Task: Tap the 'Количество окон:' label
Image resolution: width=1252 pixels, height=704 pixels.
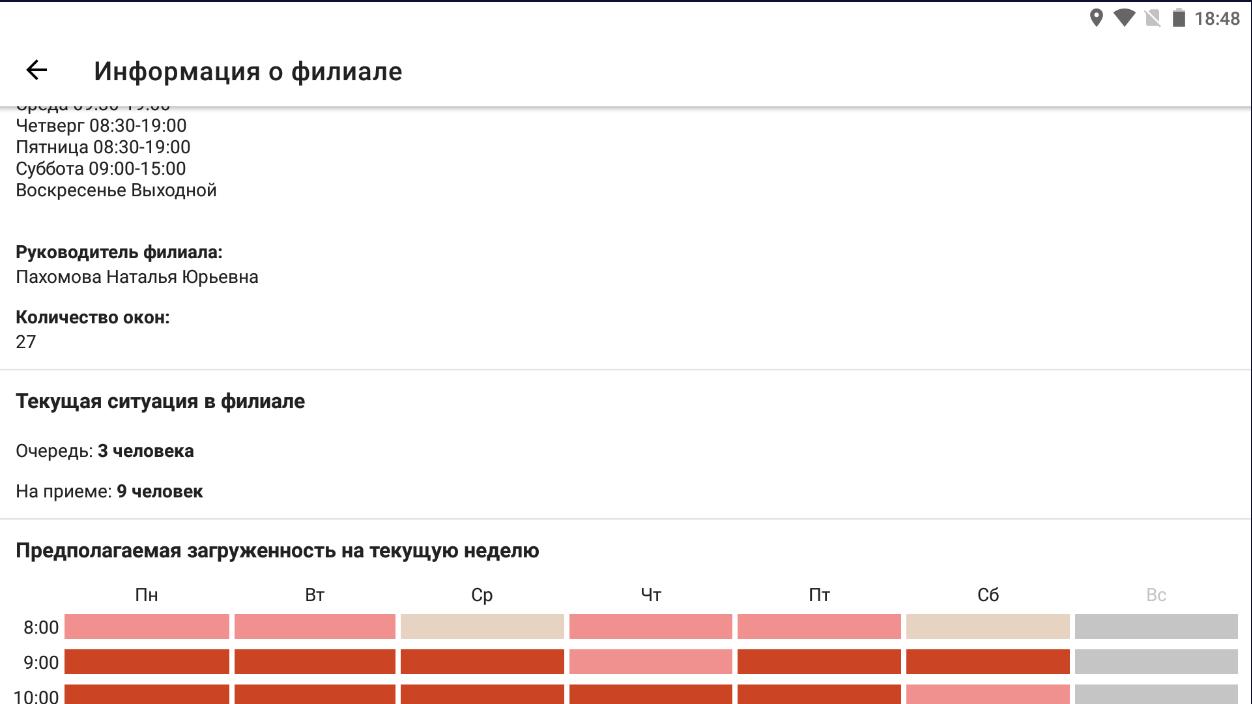Action: [93, 317]
